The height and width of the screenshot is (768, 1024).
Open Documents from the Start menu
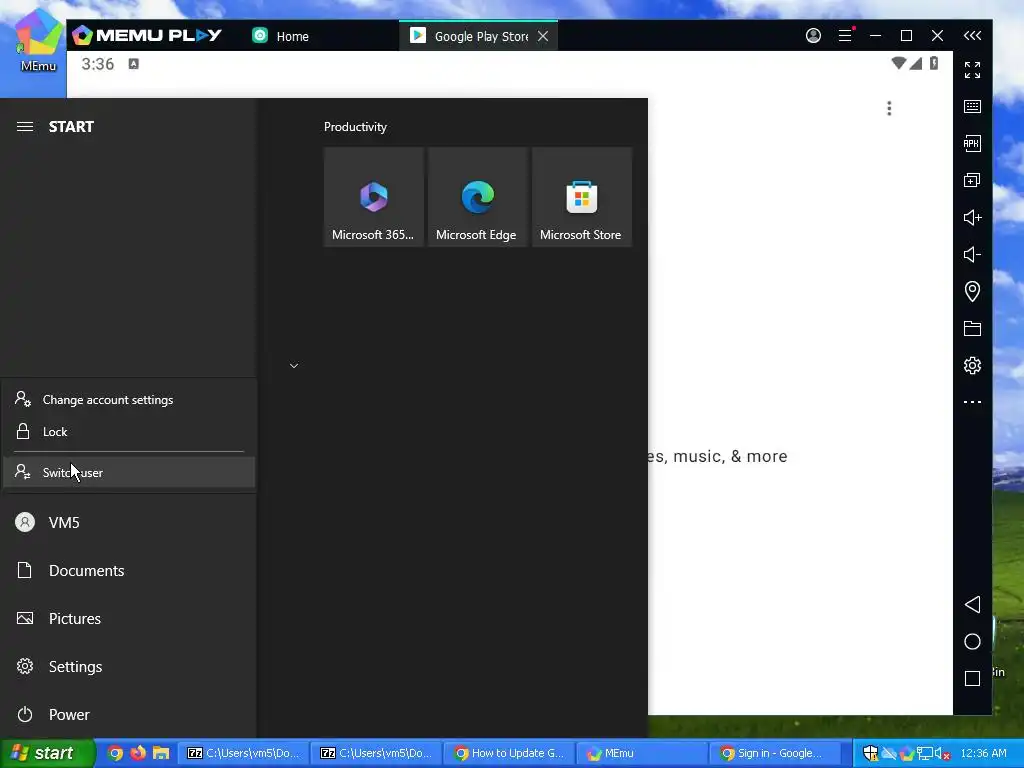pyautogui.click(x=129, y=571)
